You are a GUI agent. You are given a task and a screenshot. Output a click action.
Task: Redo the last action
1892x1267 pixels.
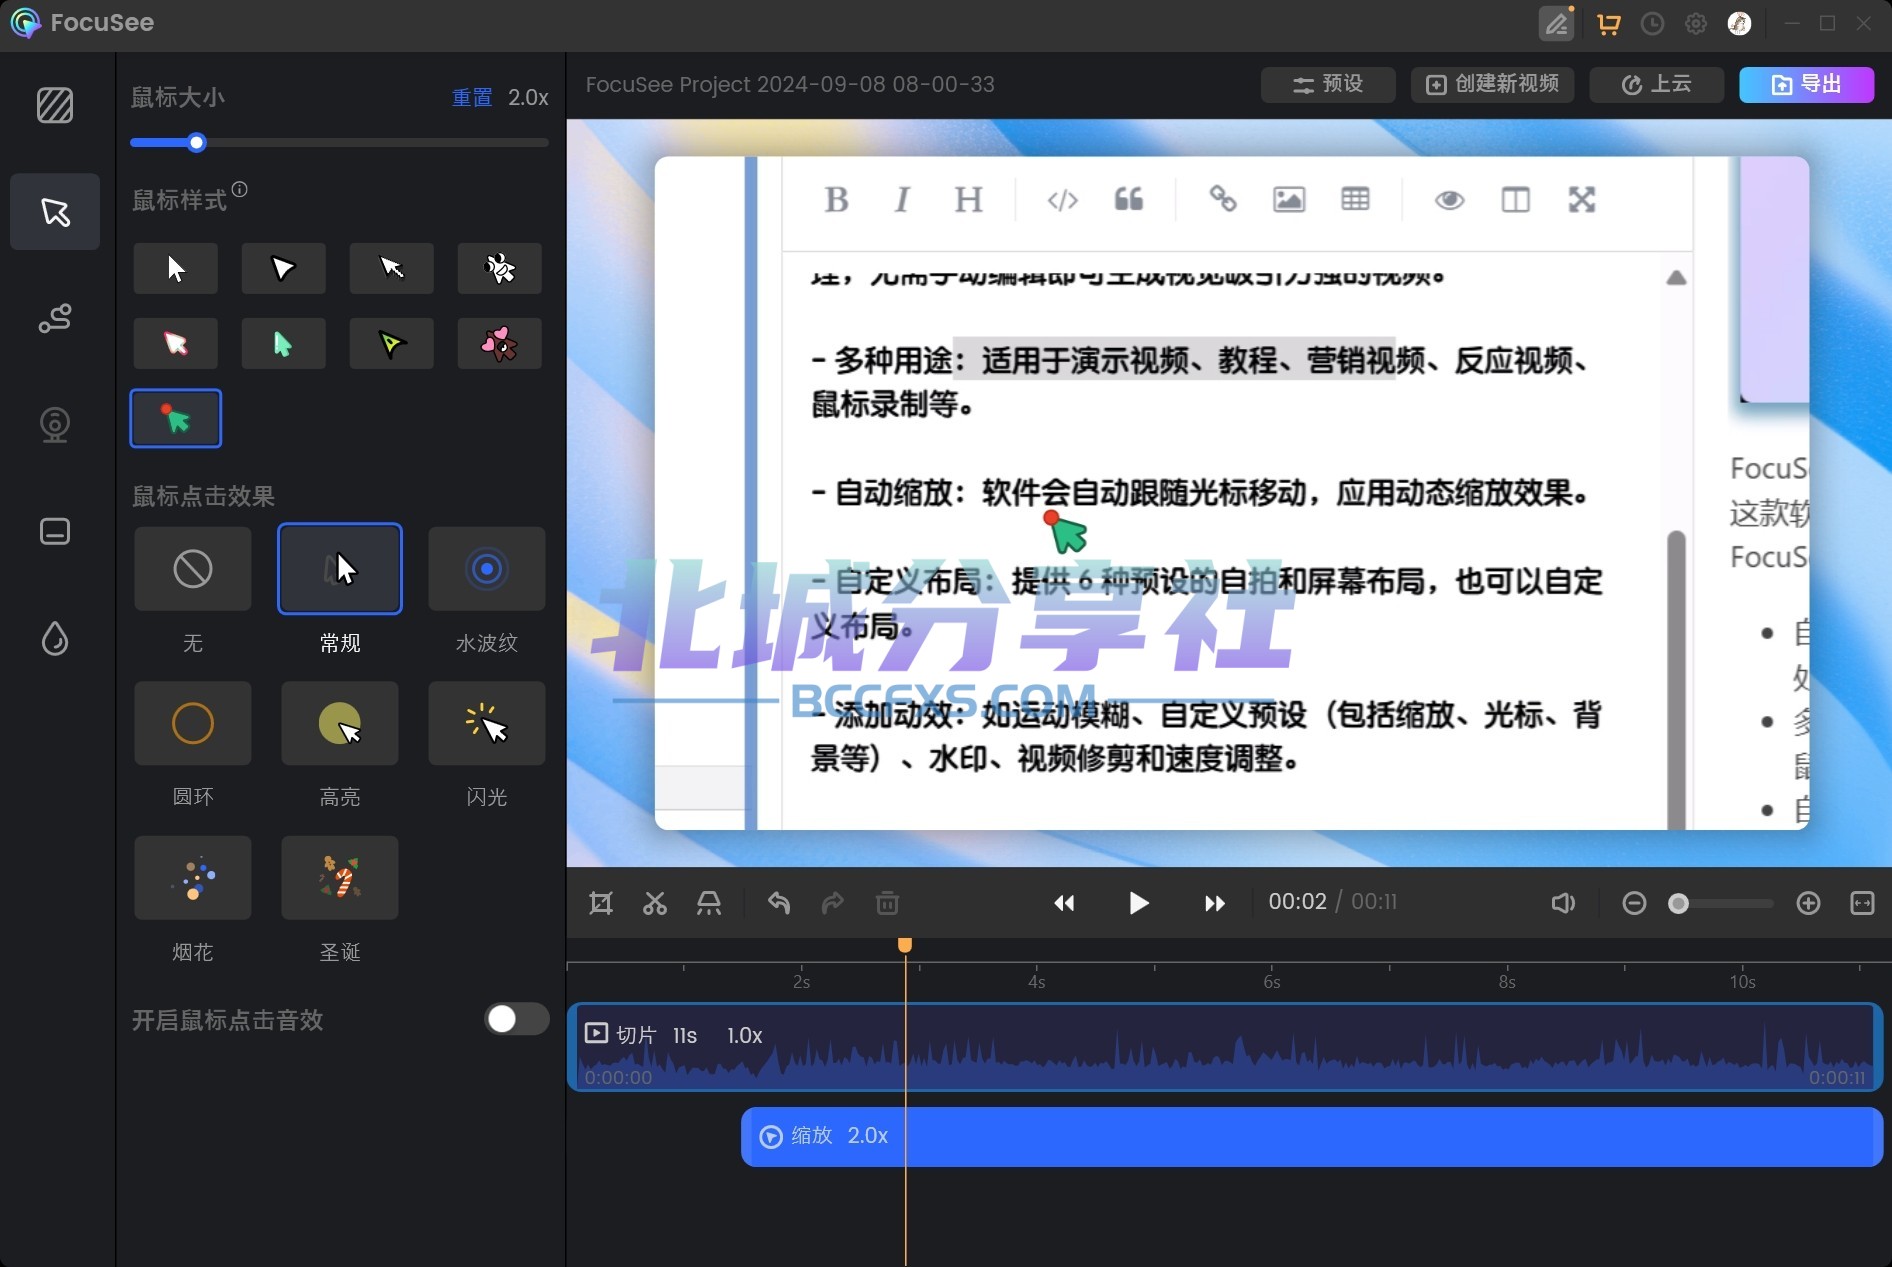coord(833,904)
